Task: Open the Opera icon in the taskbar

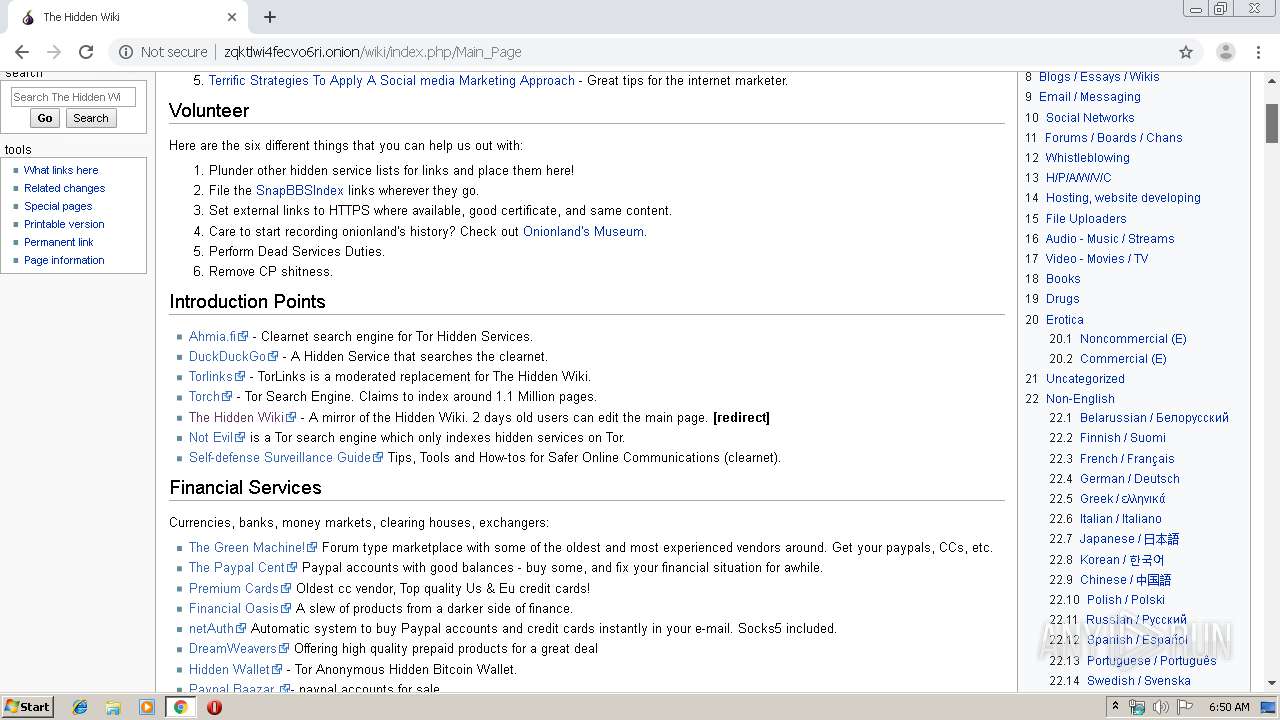Action: 214,707
